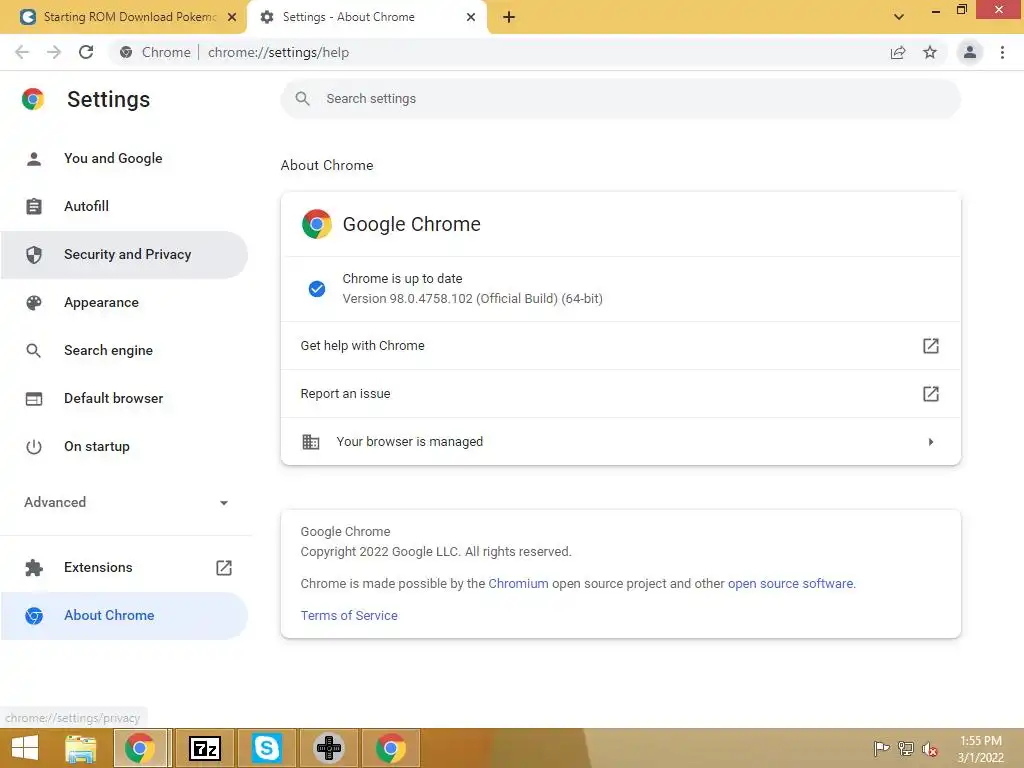
Task: Click the Chrome site info icon in address bar
Action: 126,52
